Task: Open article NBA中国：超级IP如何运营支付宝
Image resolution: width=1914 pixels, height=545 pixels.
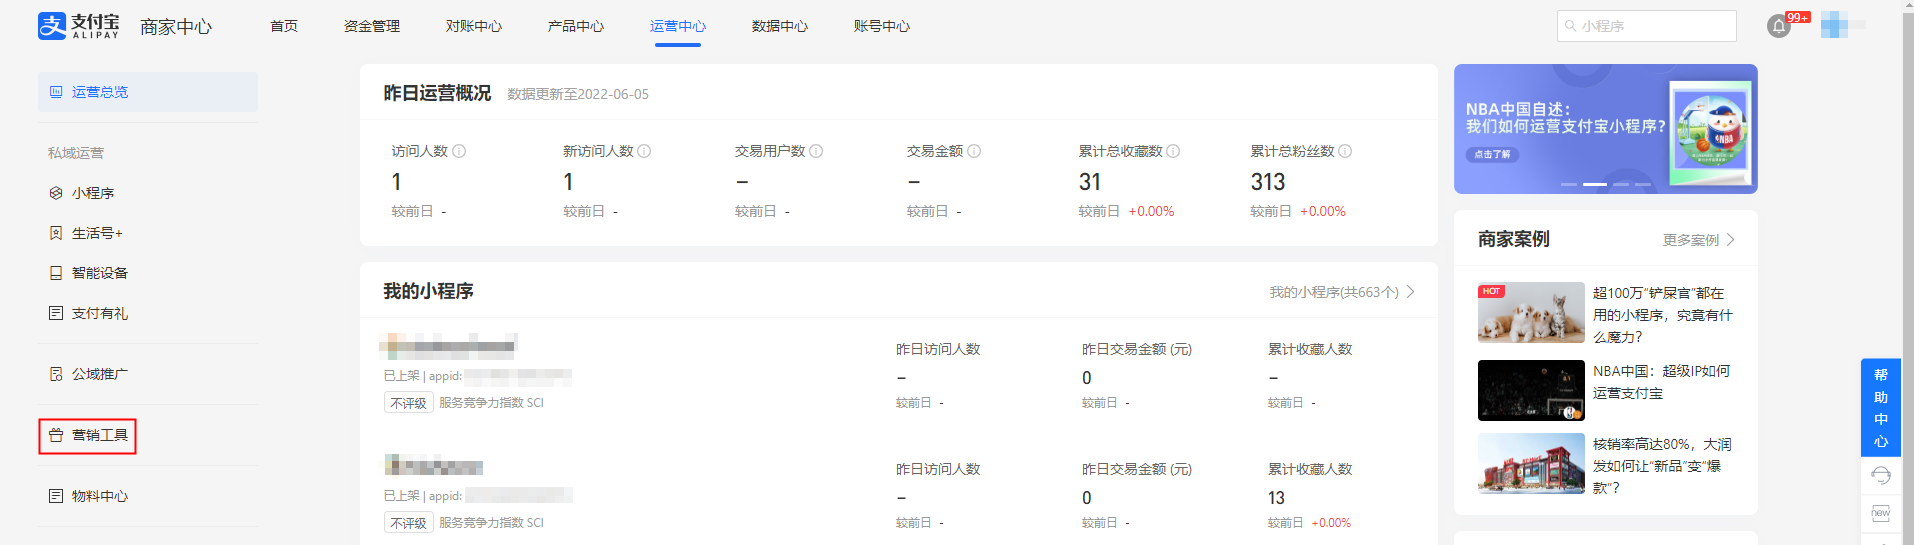Action: tap(1661, 382)
